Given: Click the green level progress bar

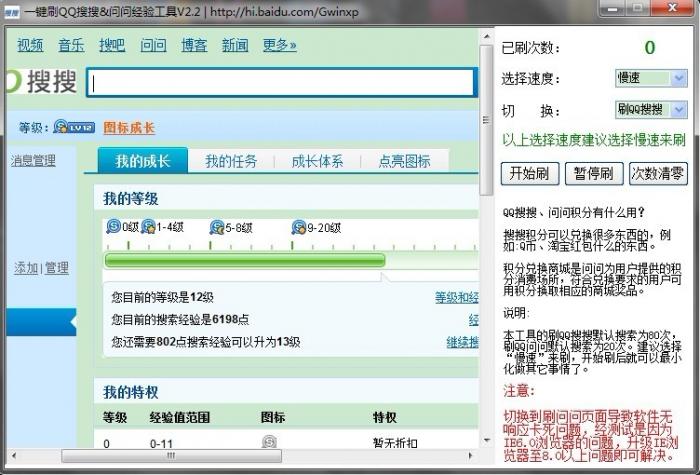Looking at the screenshot, I should point(245,260).
